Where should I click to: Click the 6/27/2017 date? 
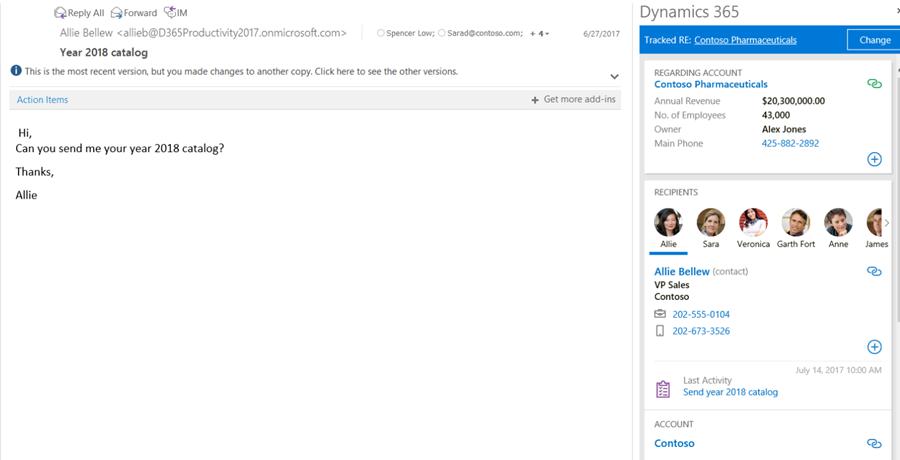point(602,34)
